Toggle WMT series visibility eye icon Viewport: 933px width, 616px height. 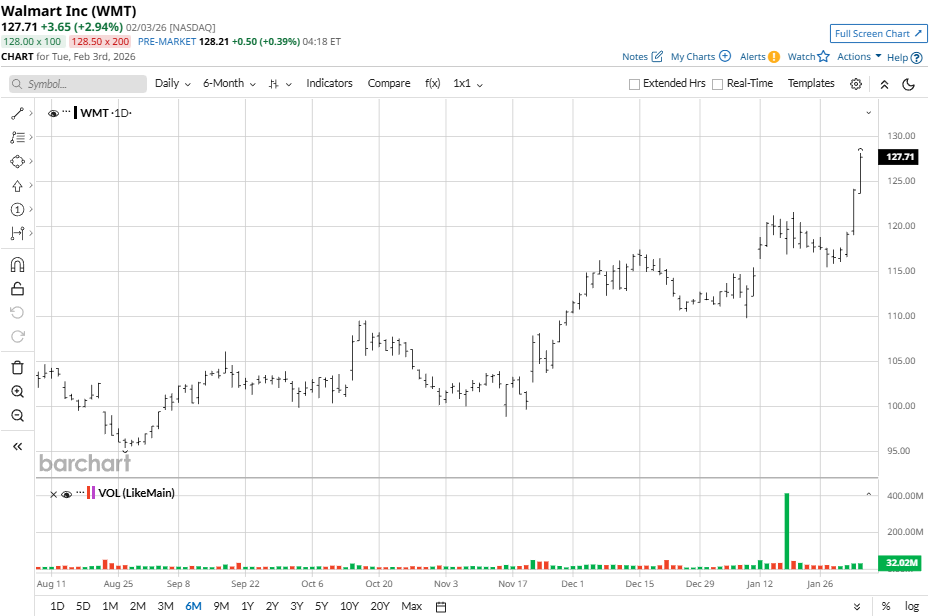[x=53, y=113]
